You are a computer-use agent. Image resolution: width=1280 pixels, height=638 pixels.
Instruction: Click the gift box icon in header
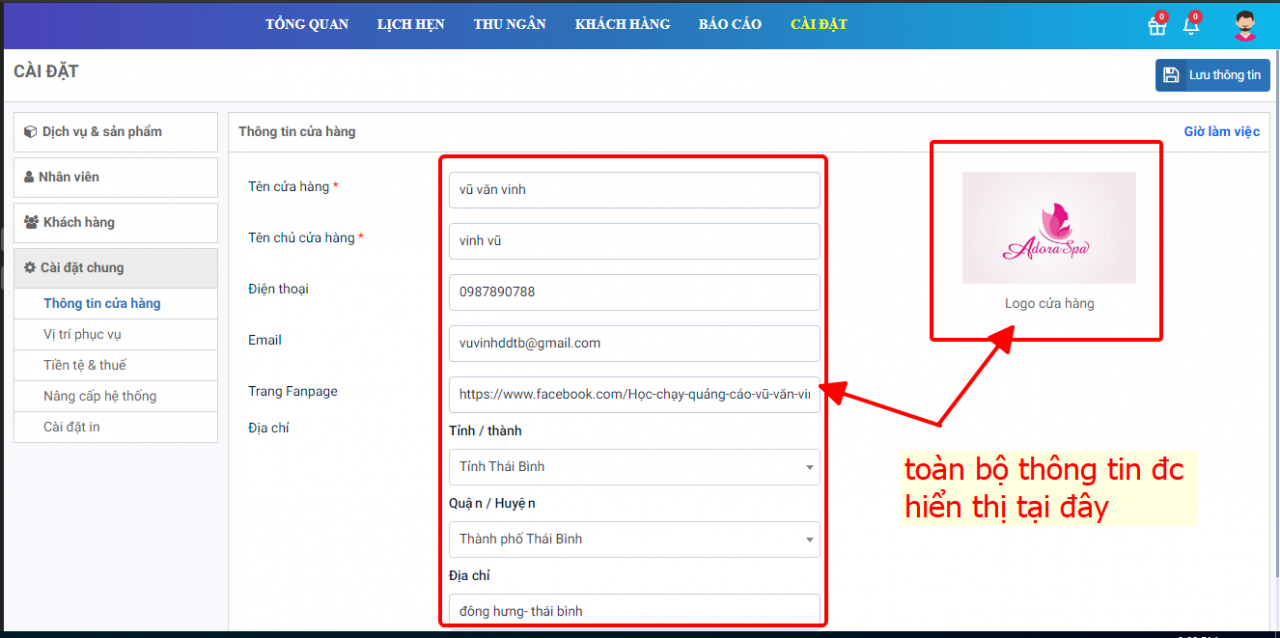pyautogui.click(x=1157, y=26)
